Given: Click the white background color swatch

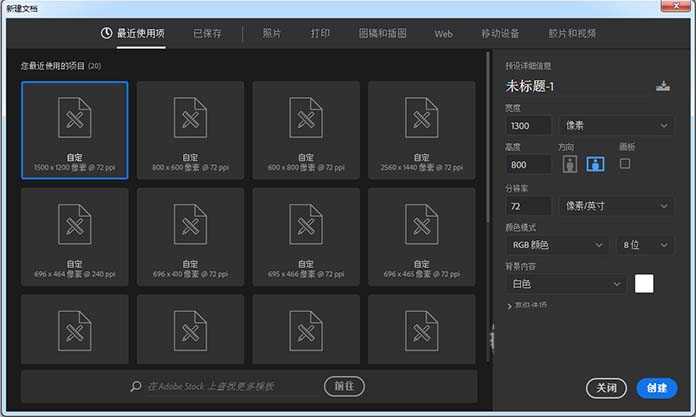Looking at the screenshot, I should 644,284.
